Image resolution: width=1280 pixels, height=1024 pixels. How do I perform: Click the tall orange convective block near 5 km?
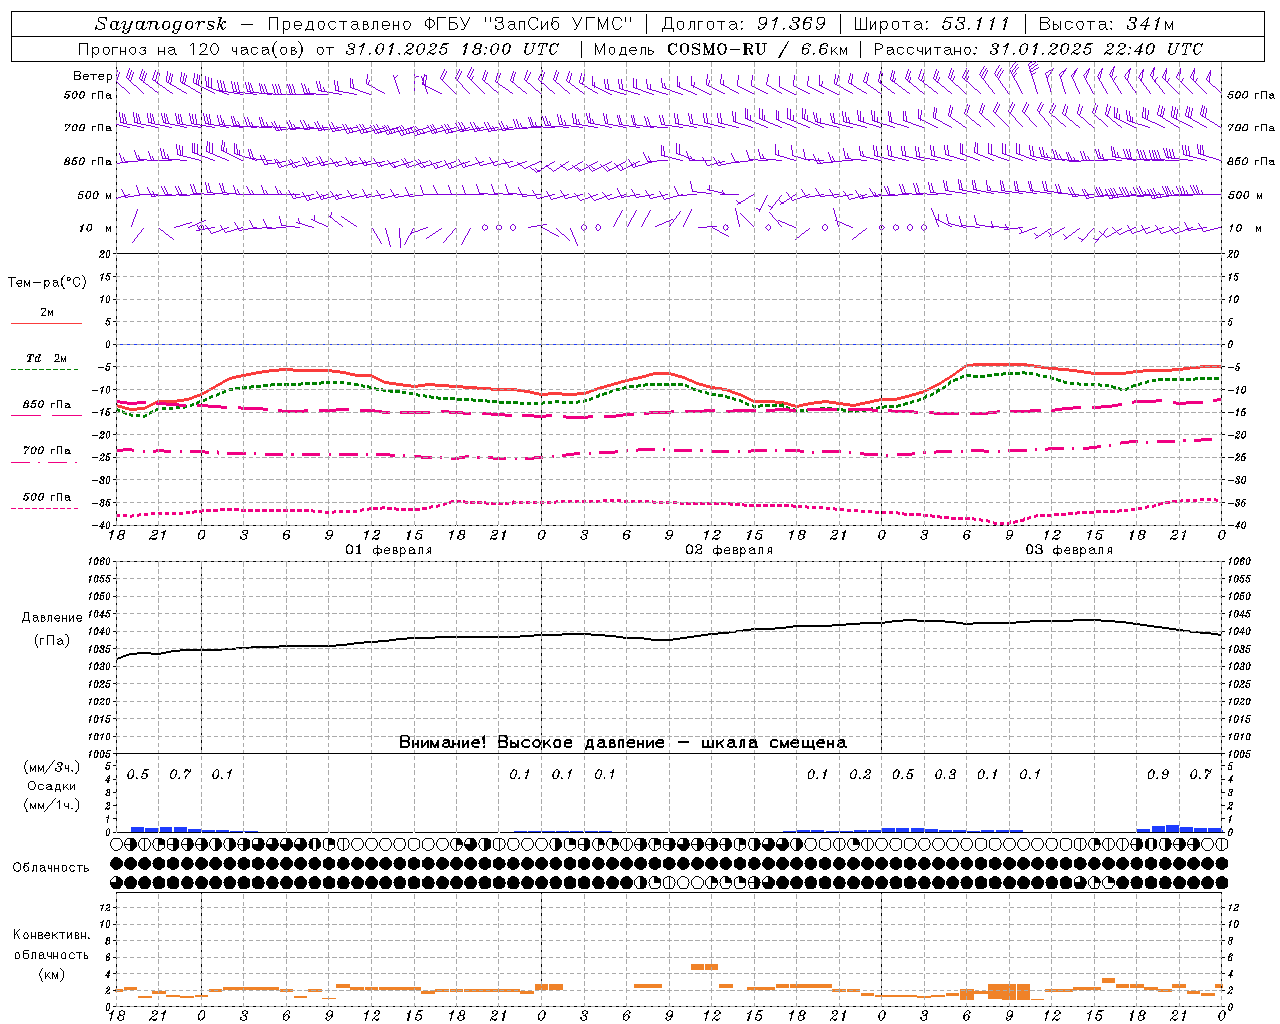pos(705,966)
